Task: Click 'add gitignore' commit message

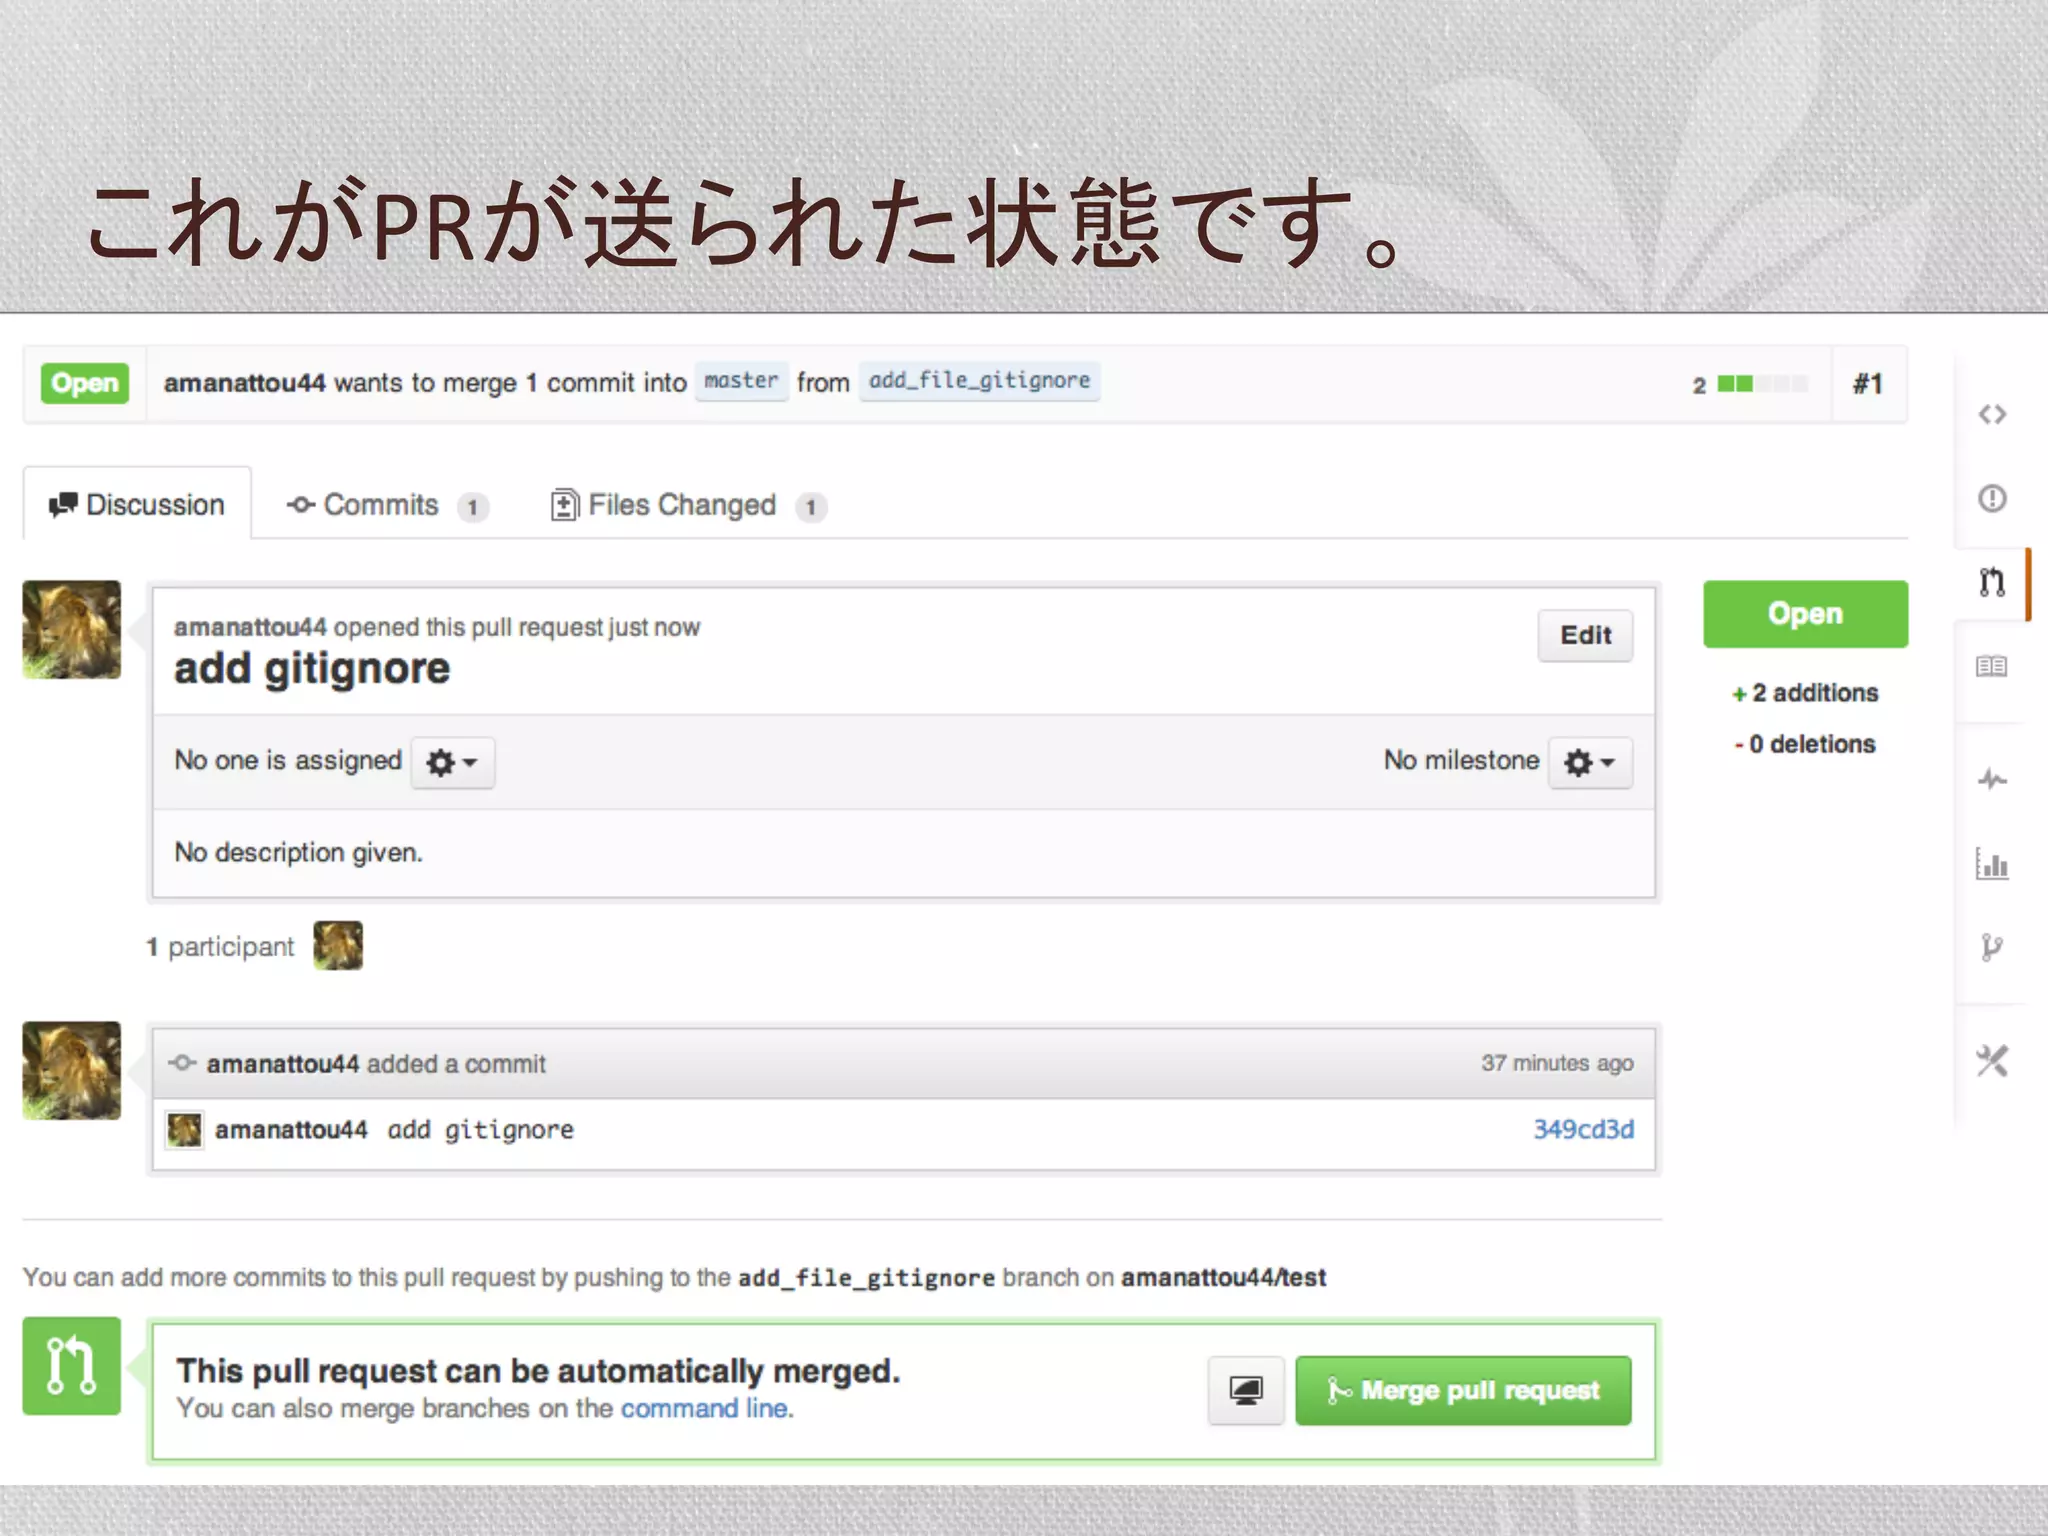Action: [481, 1130]
